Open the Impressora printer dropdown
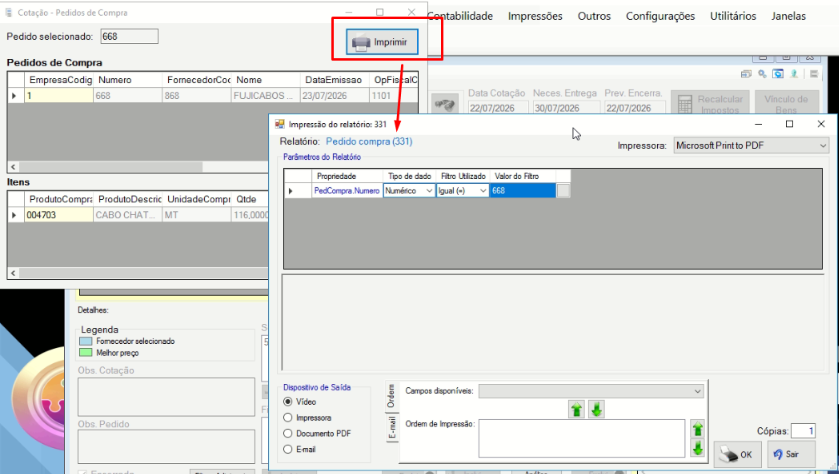The width and height of the screenshot is (839, 474). point(751,146)
